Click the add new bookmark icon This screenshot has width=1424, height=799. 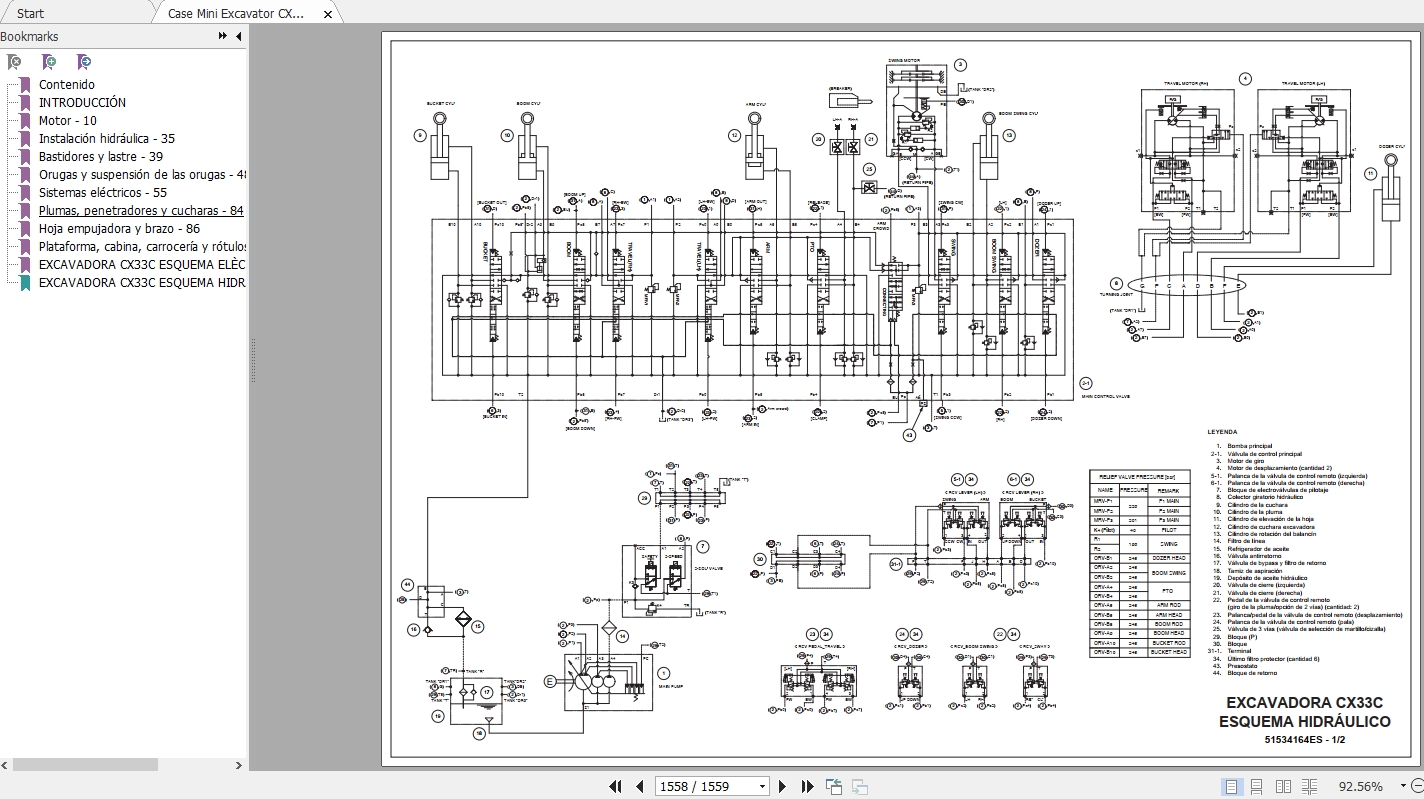(49, 62)
